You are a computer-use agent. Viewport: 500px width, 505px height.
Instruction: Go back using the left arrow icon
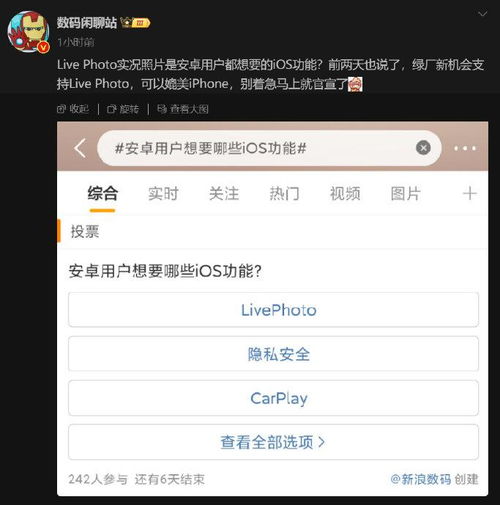point(80,148)
